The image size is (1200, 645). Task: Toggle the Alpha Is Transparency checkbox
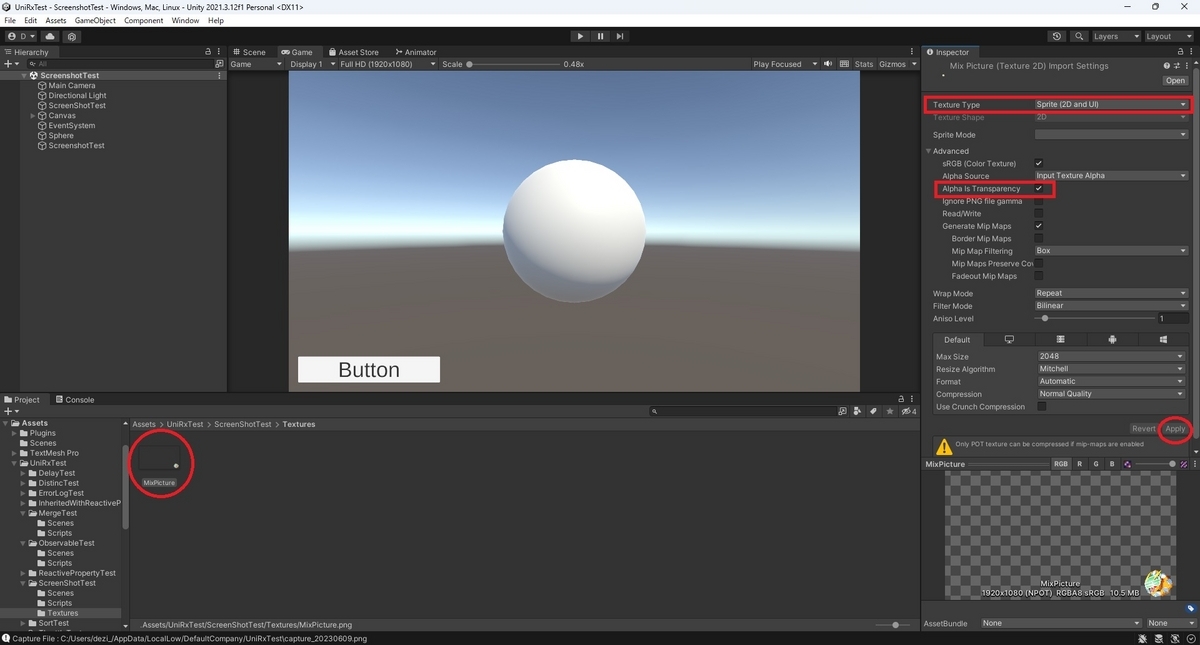pyautogui.click(x=1037, y=188)
